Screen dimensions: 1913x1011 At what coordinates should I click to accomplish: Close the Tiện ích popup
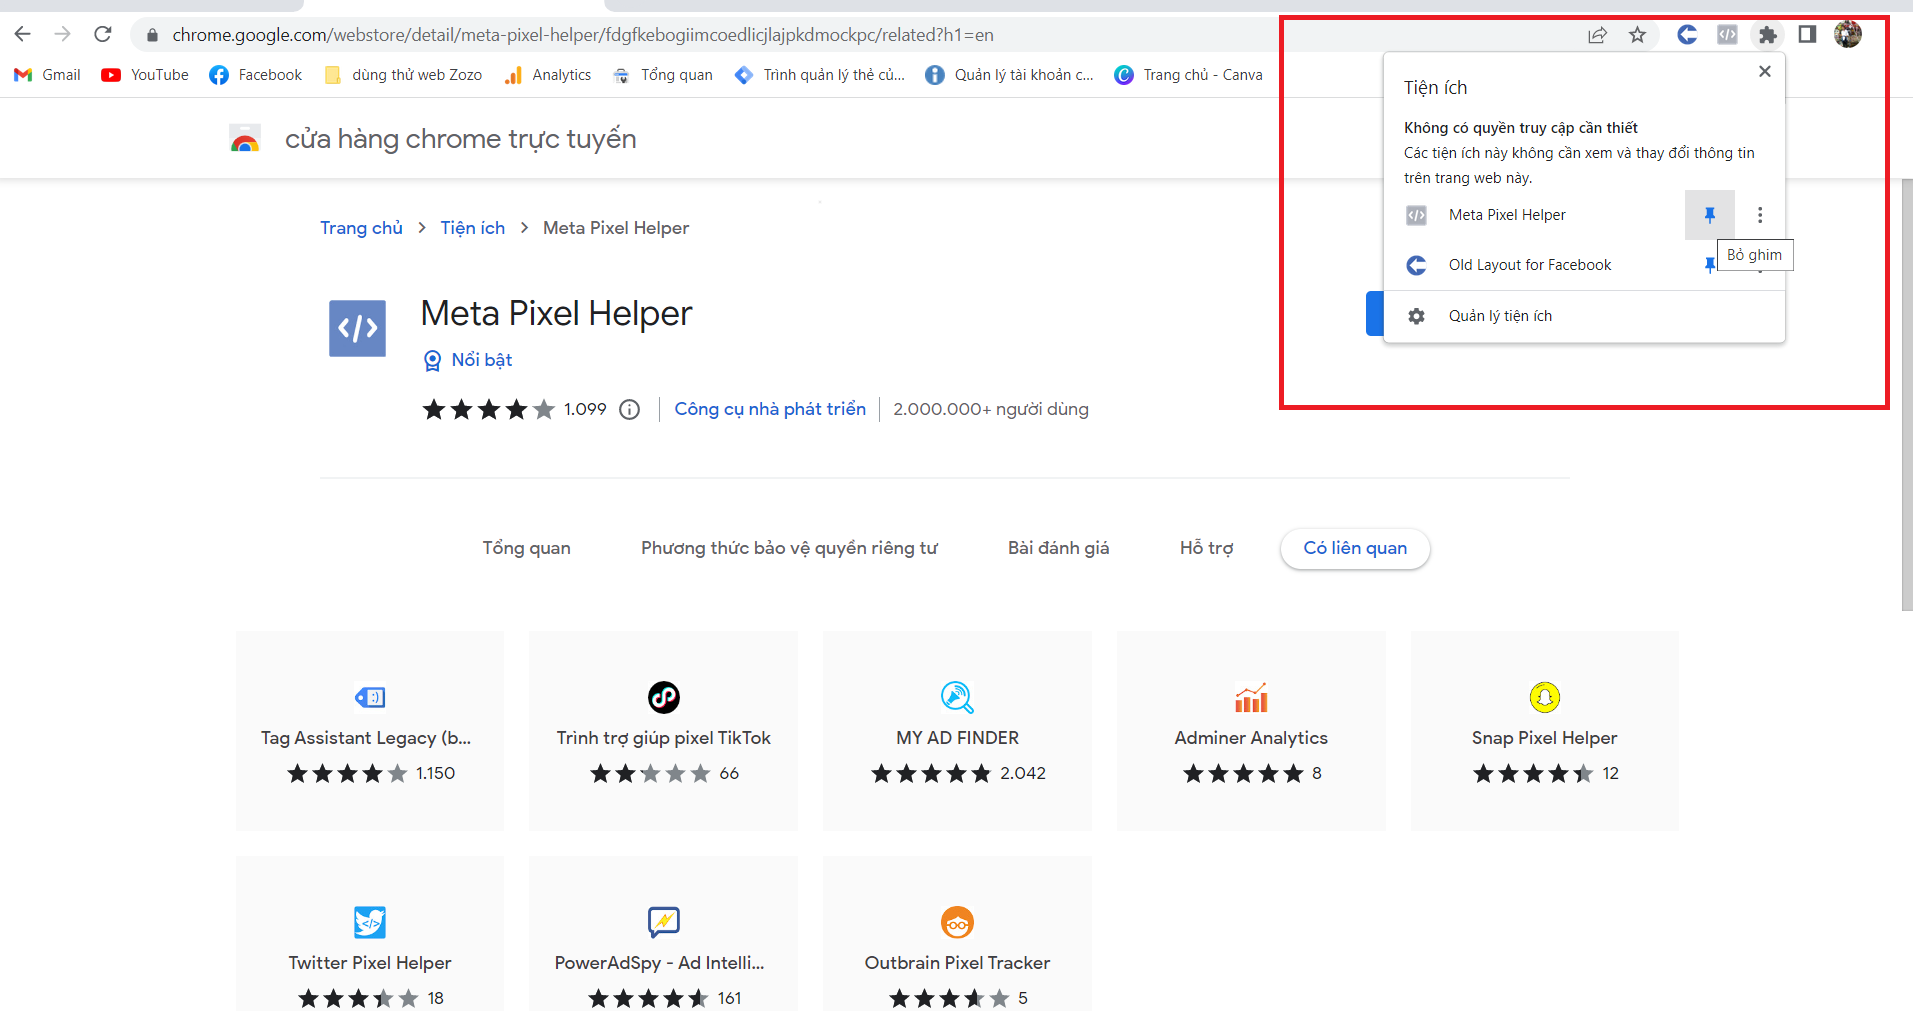tap(1765, 71)
